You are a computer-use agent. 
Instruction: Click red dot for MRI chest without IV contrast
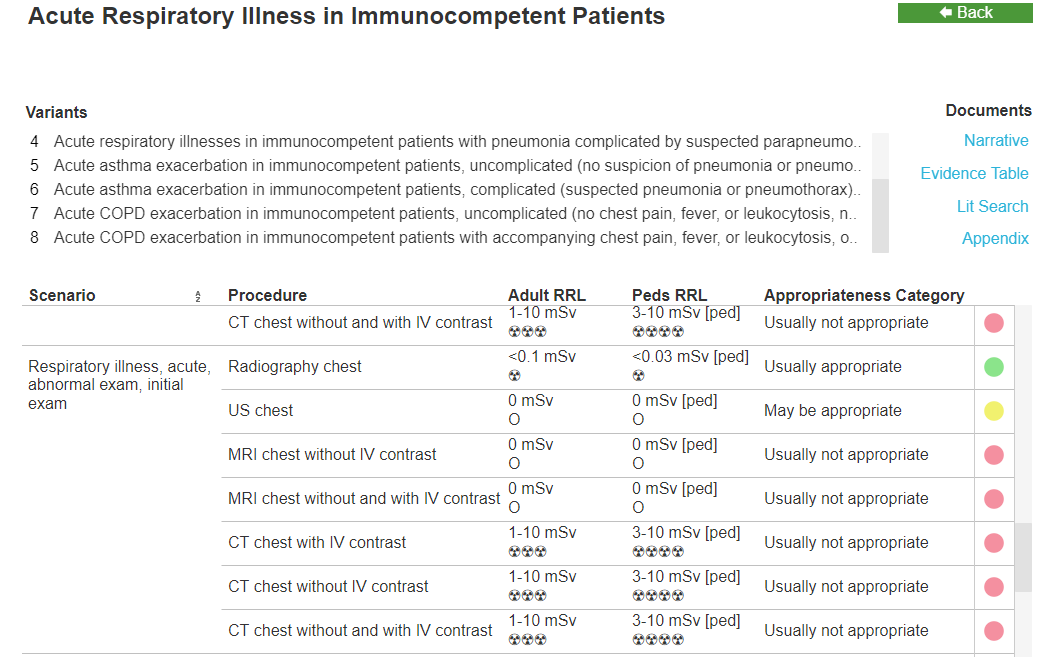click(x=994, y=455)
